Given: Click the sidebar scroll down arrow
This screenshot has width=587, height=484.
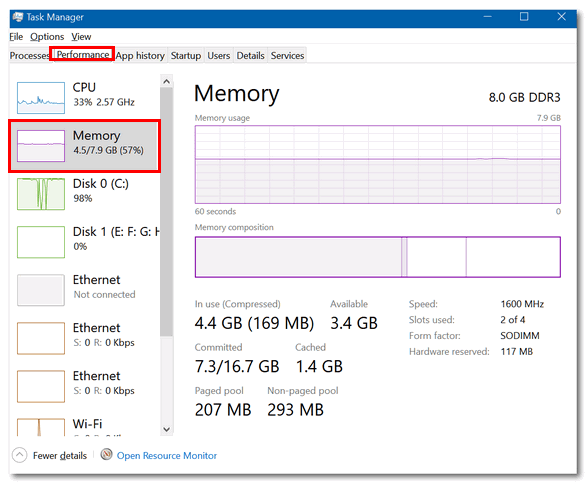Looking at the screenshot, I should [x=167, y=429].
